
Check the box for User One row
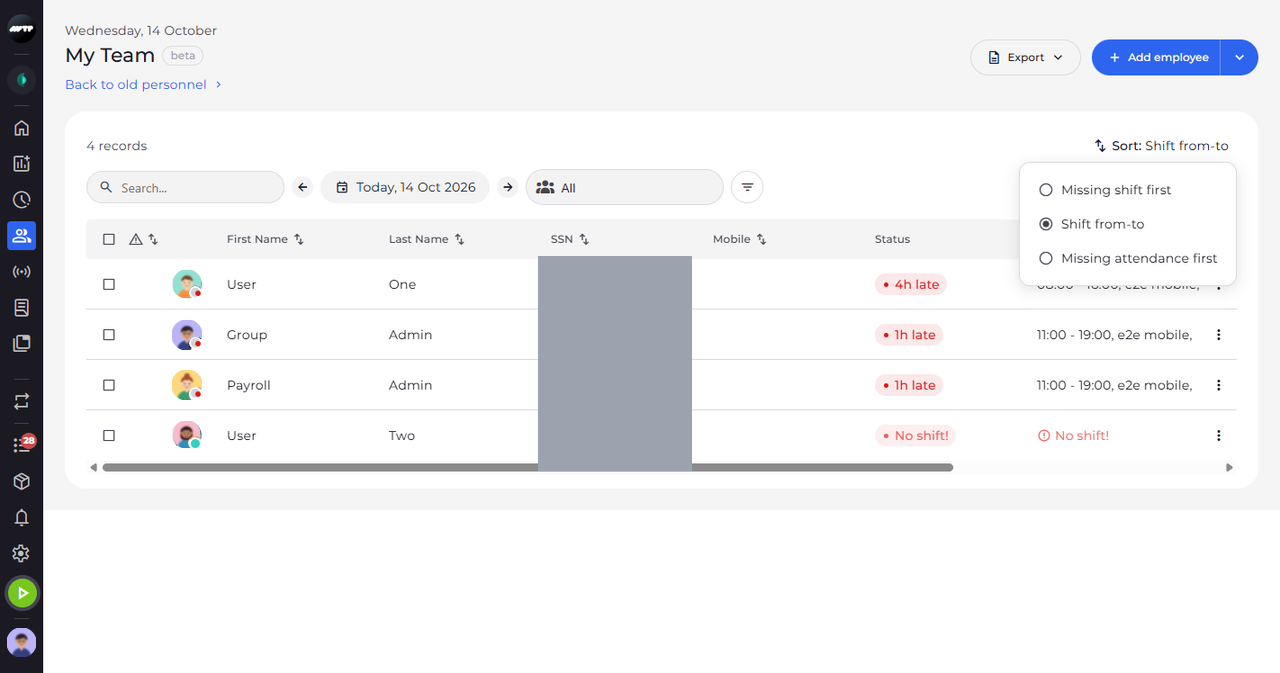click(109, 284)
